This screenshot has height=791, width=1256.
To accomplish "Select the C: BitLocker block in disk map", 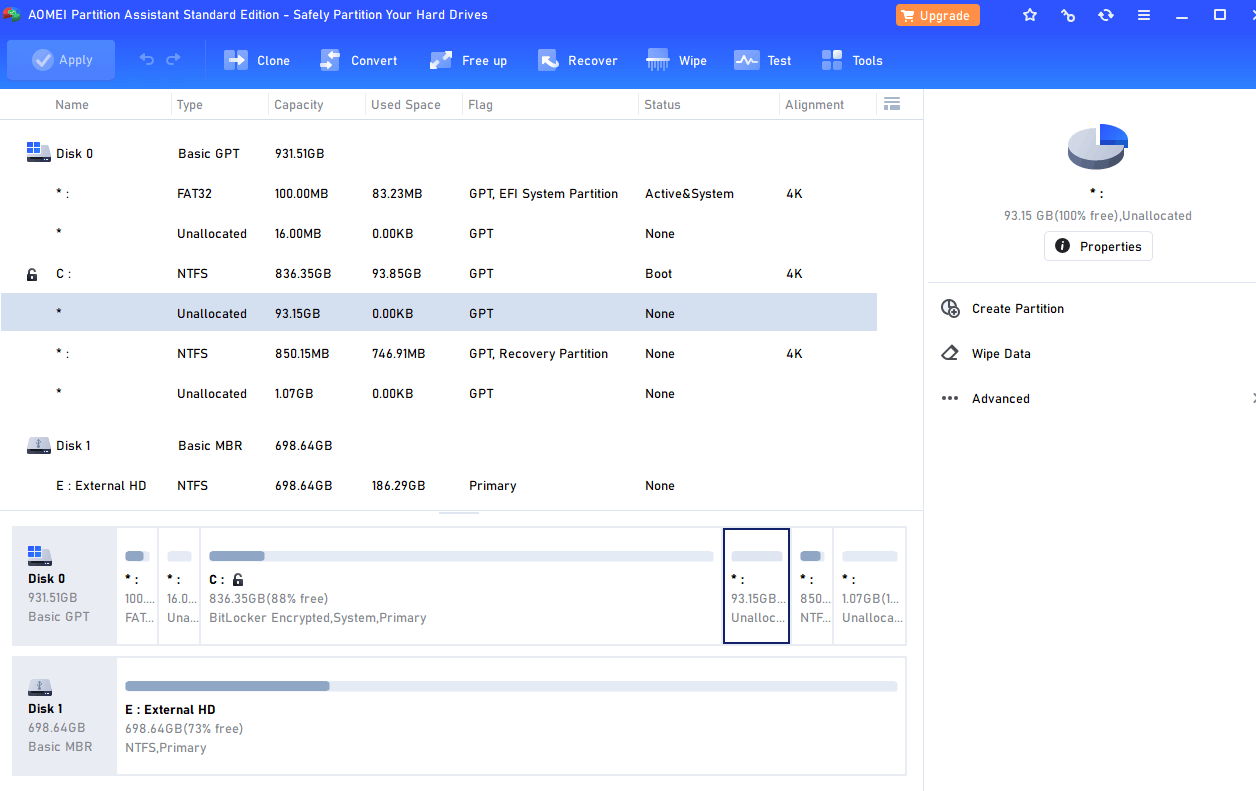I will [x=461, y=586].
